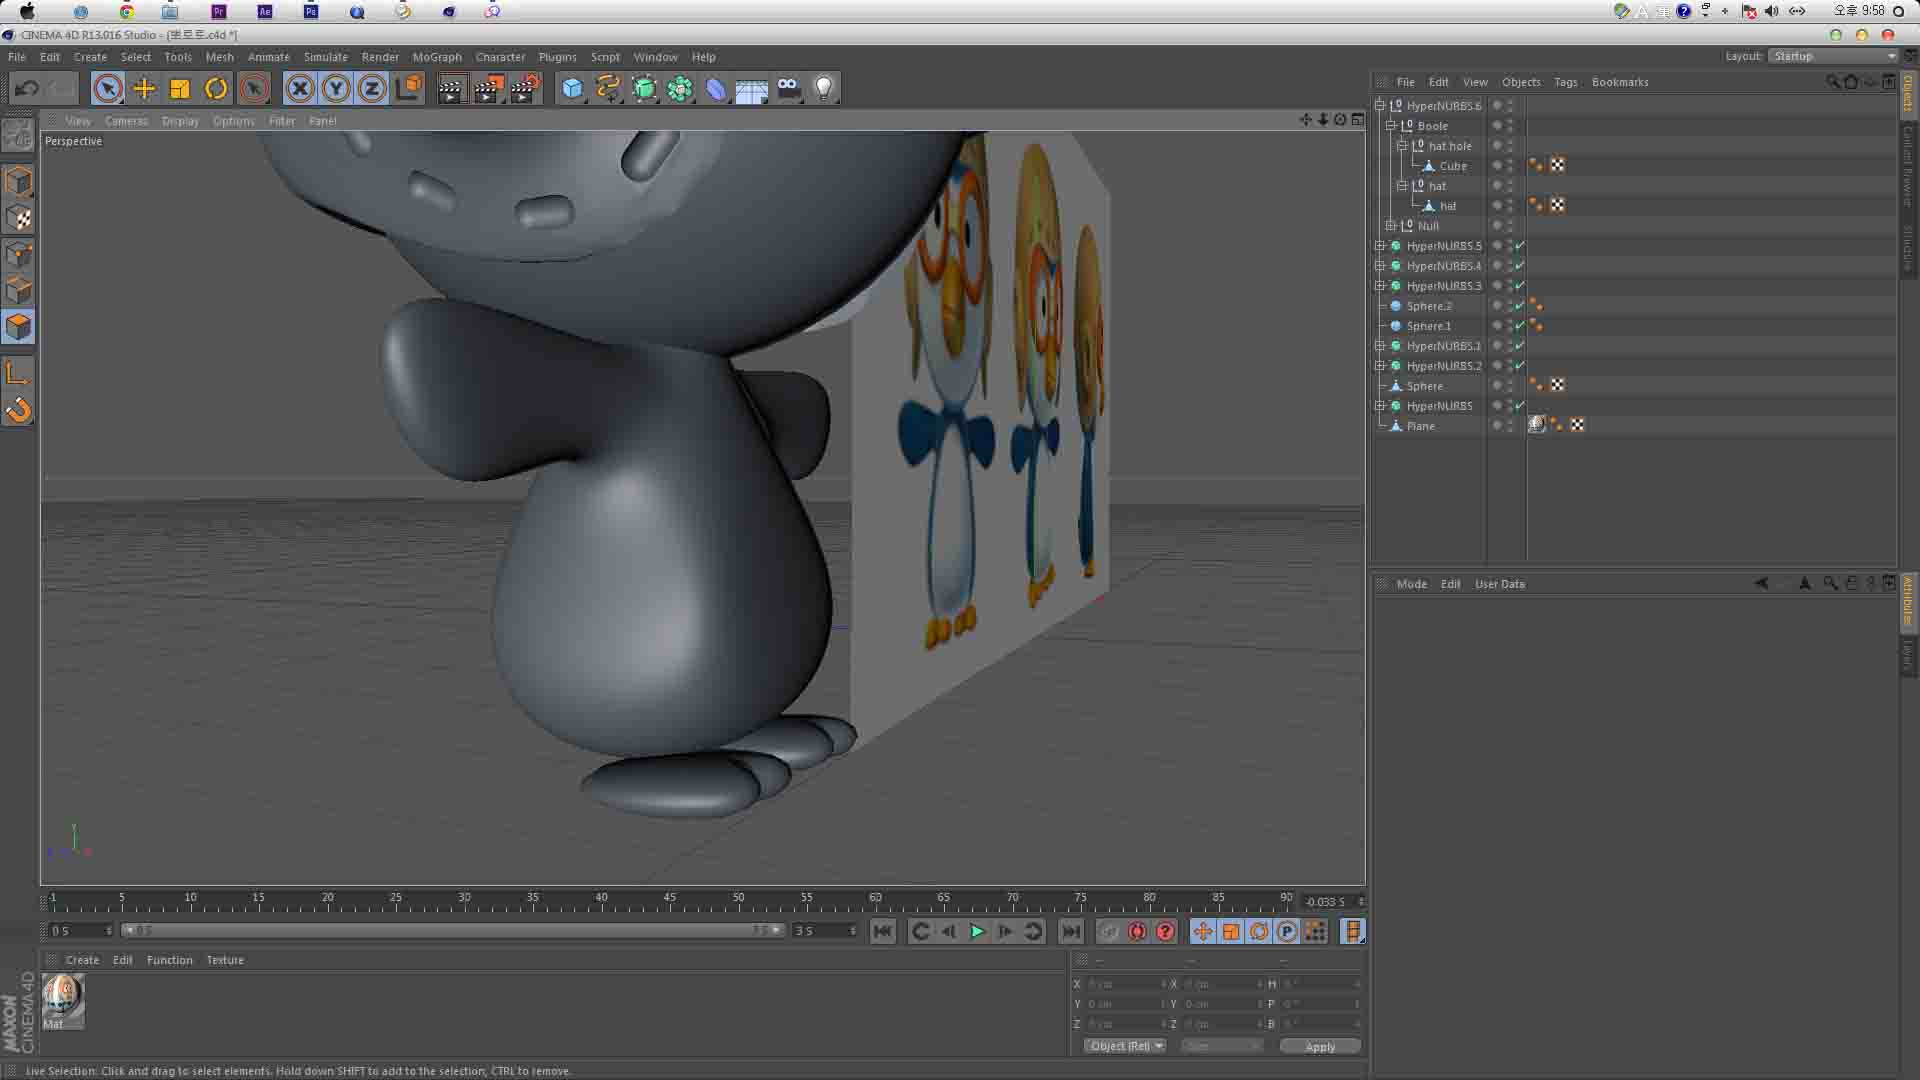Activate the Move tool in toolbar
Viewport: 1920px width, 1080px height.
point(144,89)
